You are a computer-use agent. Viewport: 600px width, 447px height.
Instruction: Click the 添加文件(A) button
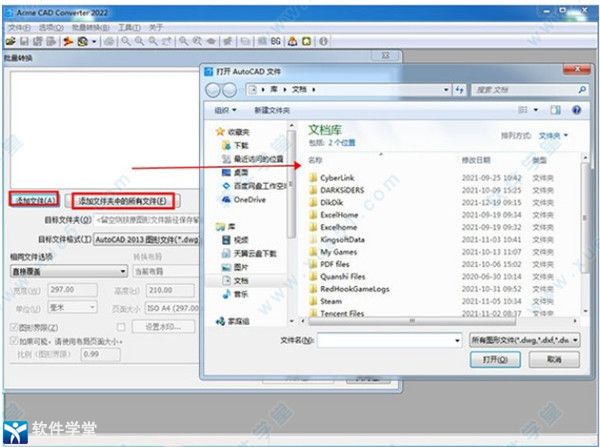pos(34,199)
